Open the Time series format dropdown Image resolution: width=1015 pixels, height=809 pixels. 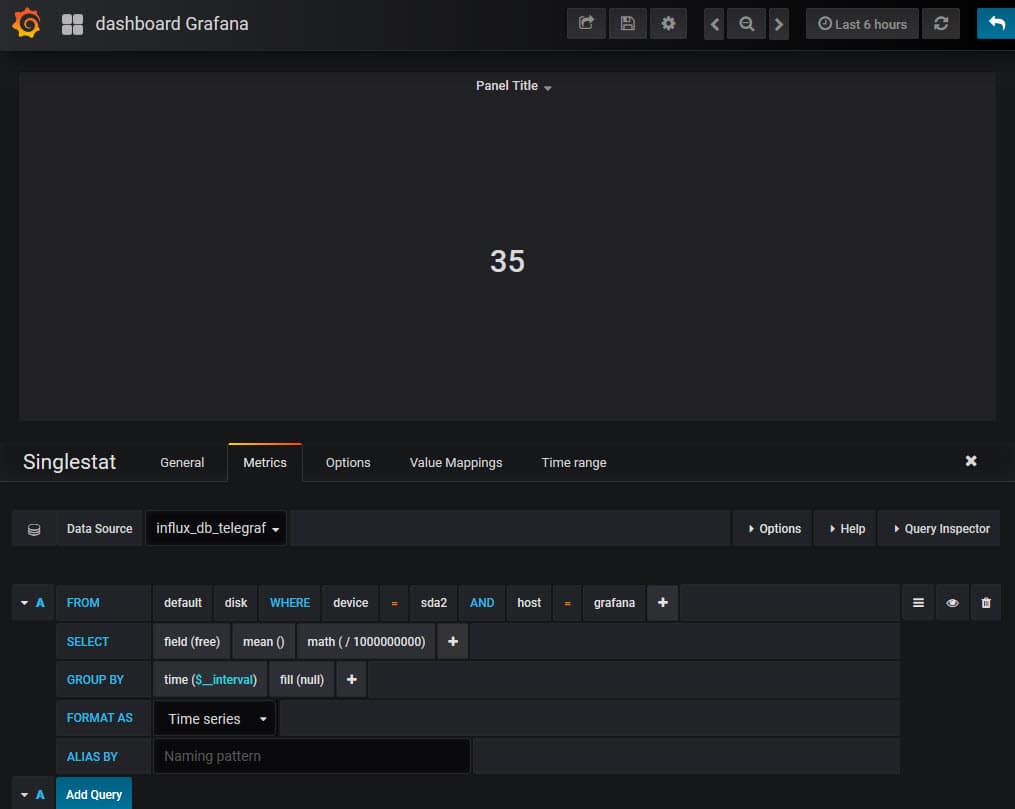[x=216, y=718]
